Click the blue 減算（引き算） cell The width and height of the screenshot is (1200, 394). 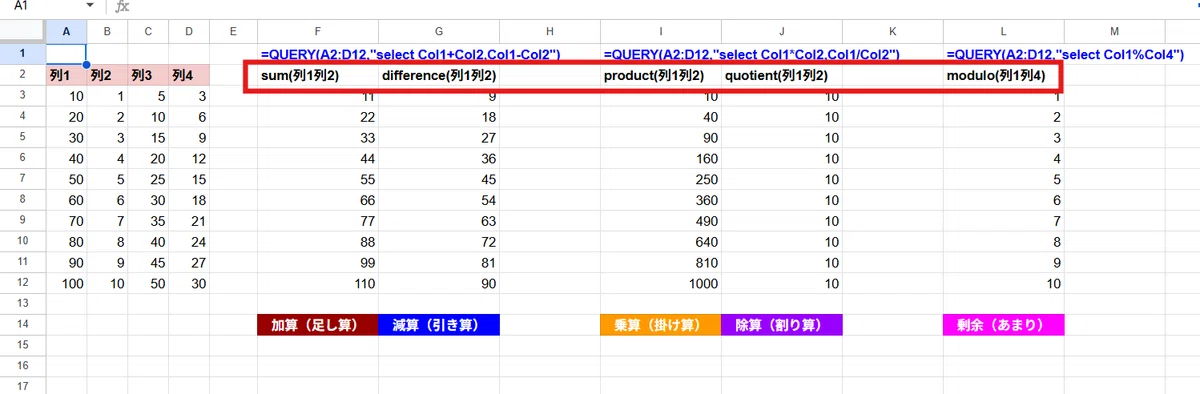click(x=439, y=325)
